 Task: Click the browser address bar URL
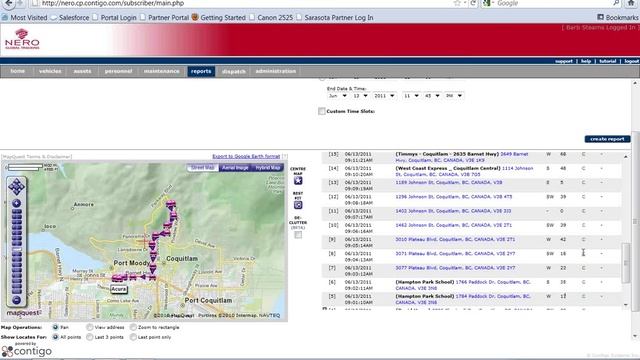(x=113, y=3)
